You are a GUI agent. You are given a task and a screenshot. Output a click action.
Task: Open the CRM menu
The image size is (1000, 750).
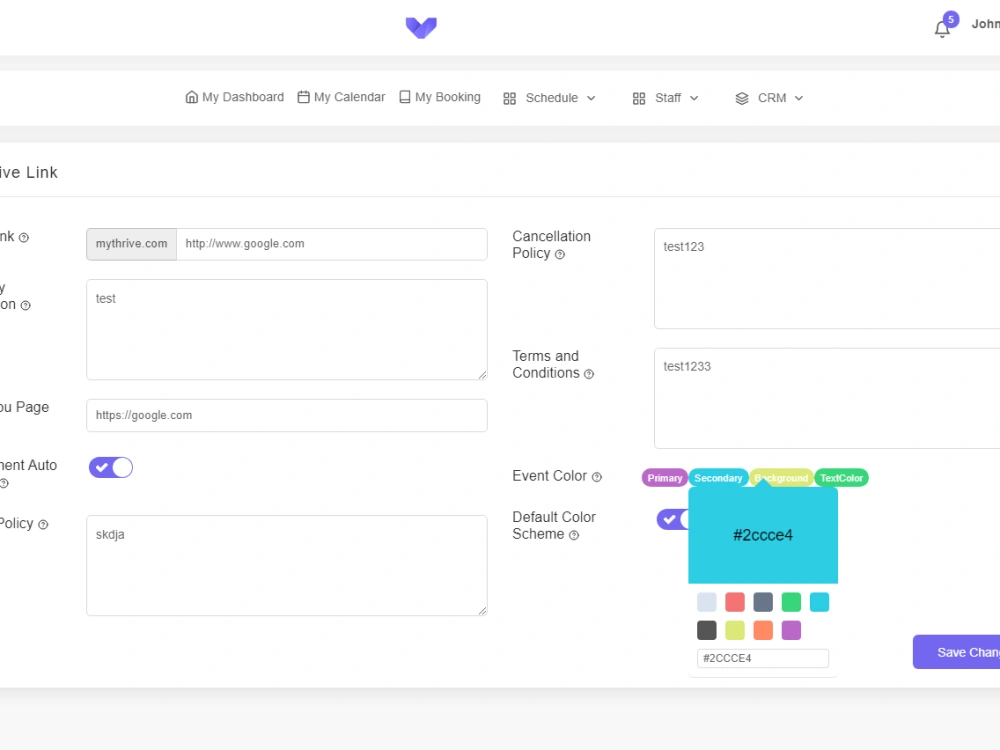pyautogui.click(x=769, y=98)
